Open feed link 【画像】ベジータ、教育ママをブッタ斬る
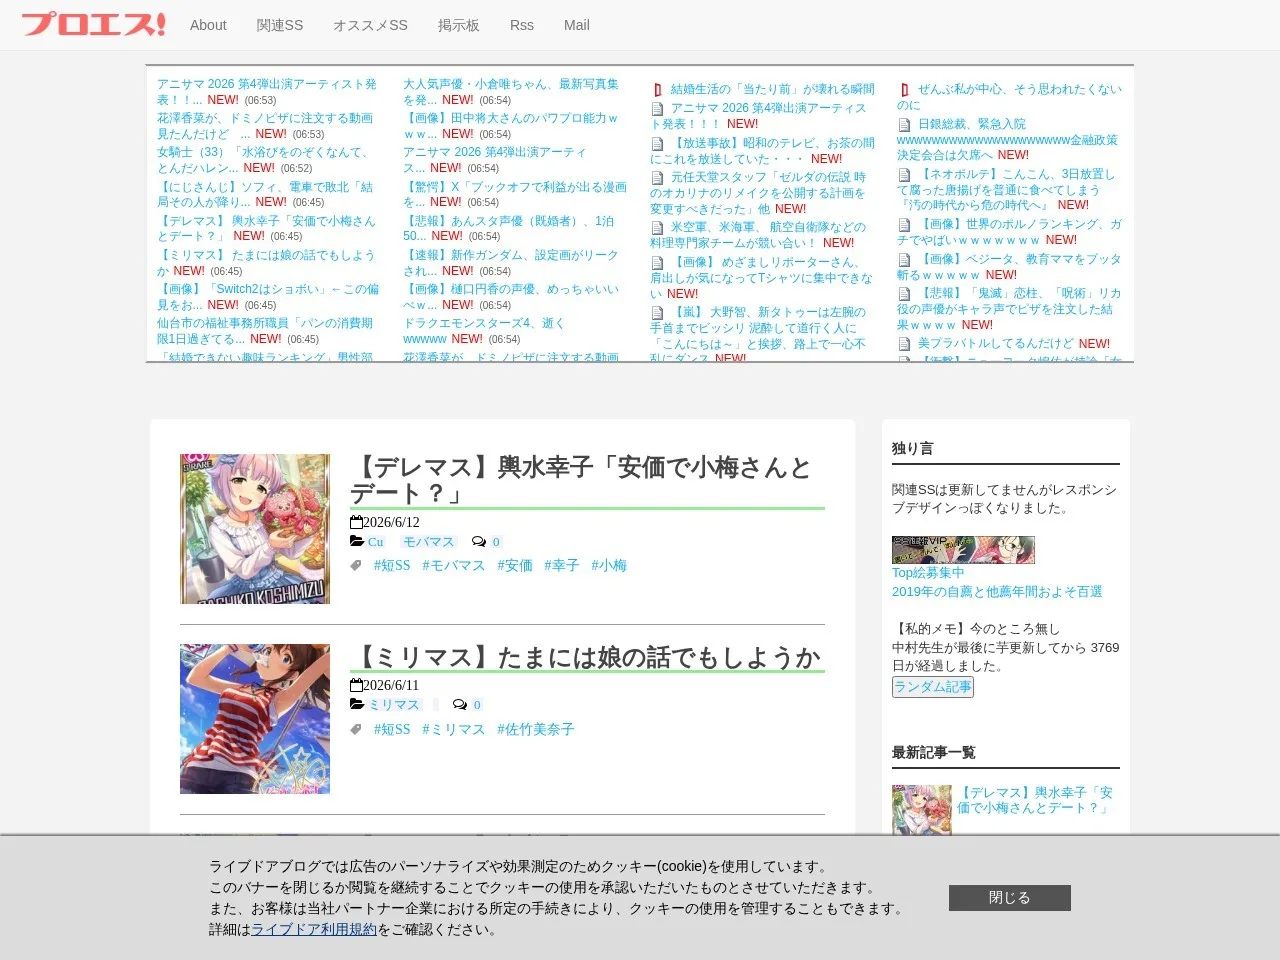This screenshot has width=1280, height=960. pos(1009,267)
